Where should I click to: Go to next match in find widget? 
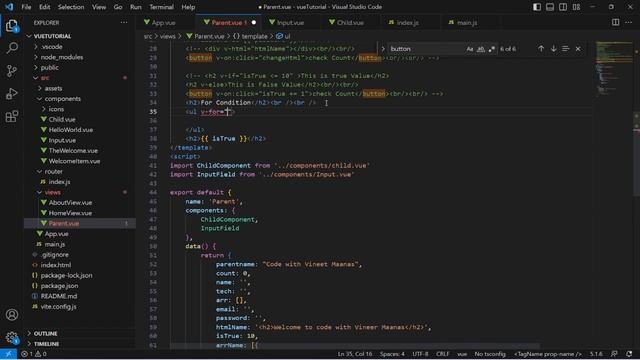(553, 49)
